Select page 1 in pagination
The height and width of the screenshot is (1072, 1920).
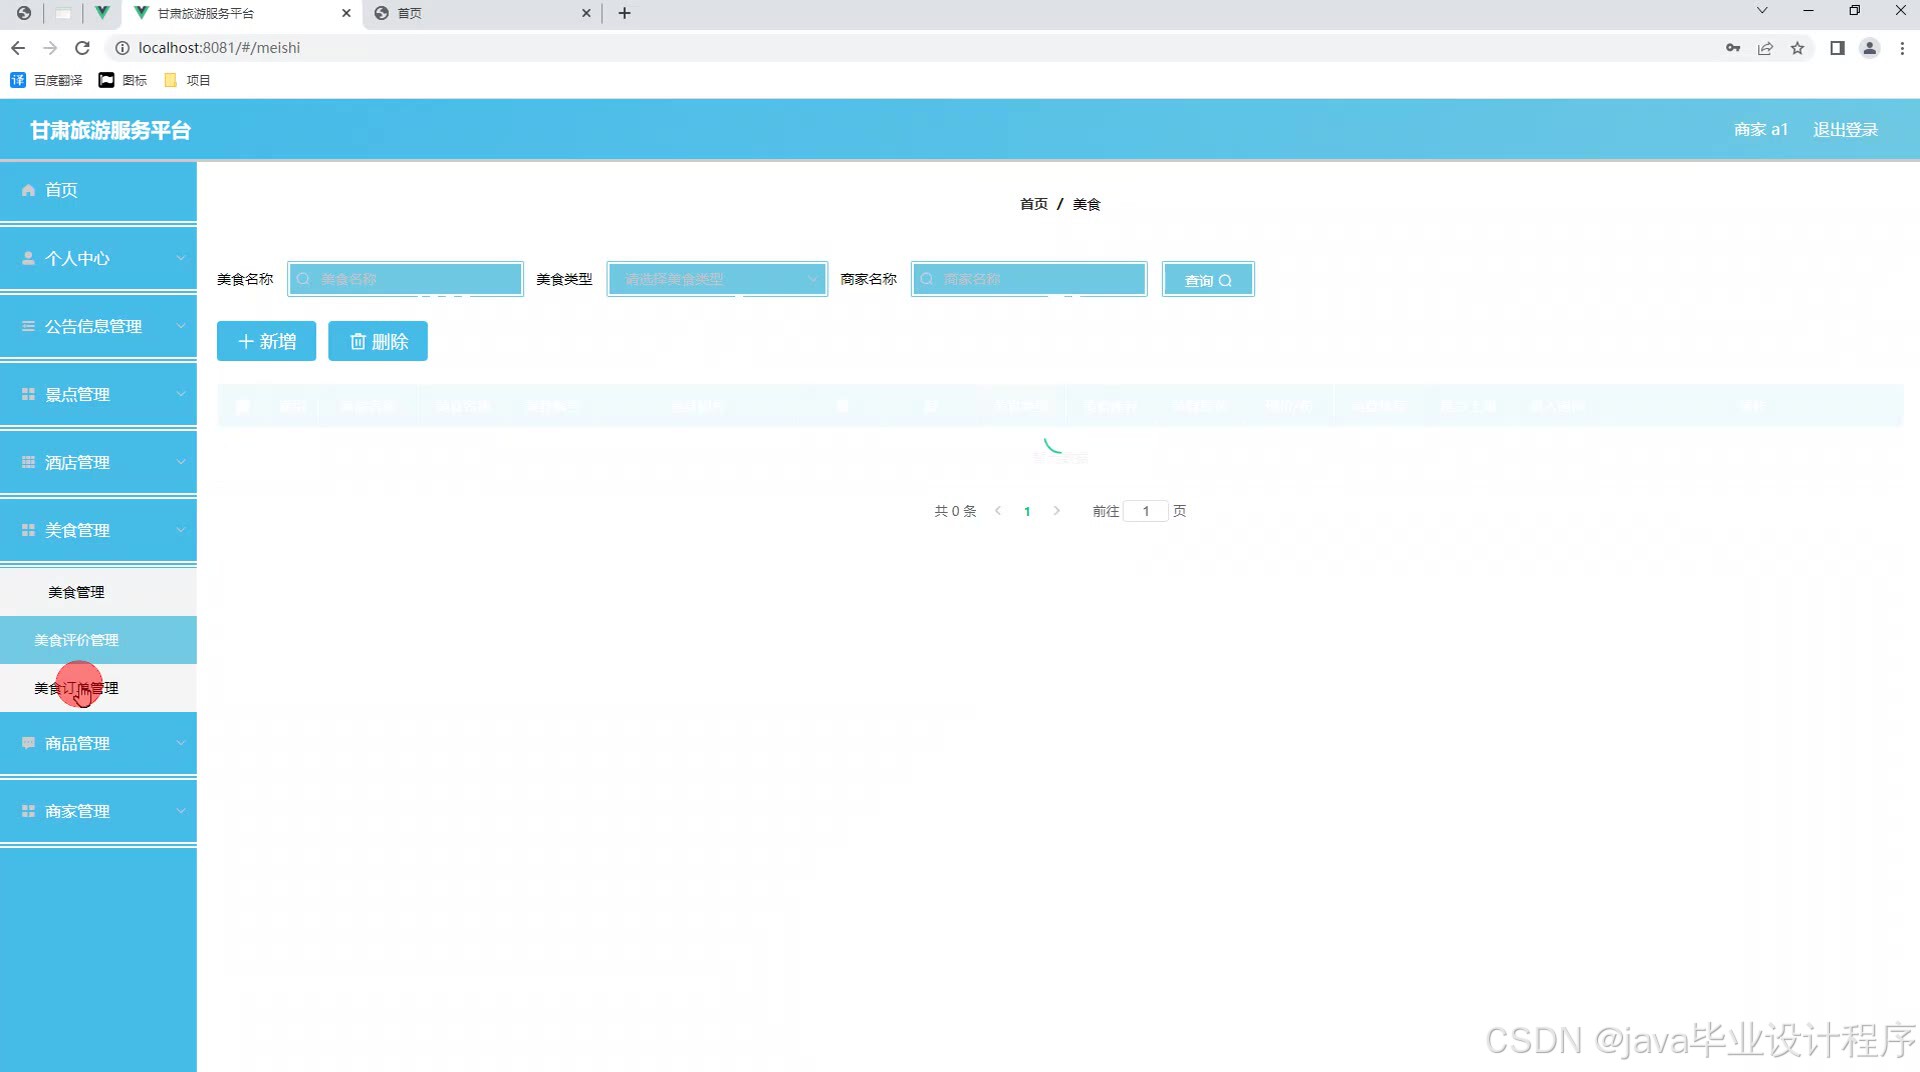point(1027,511)
